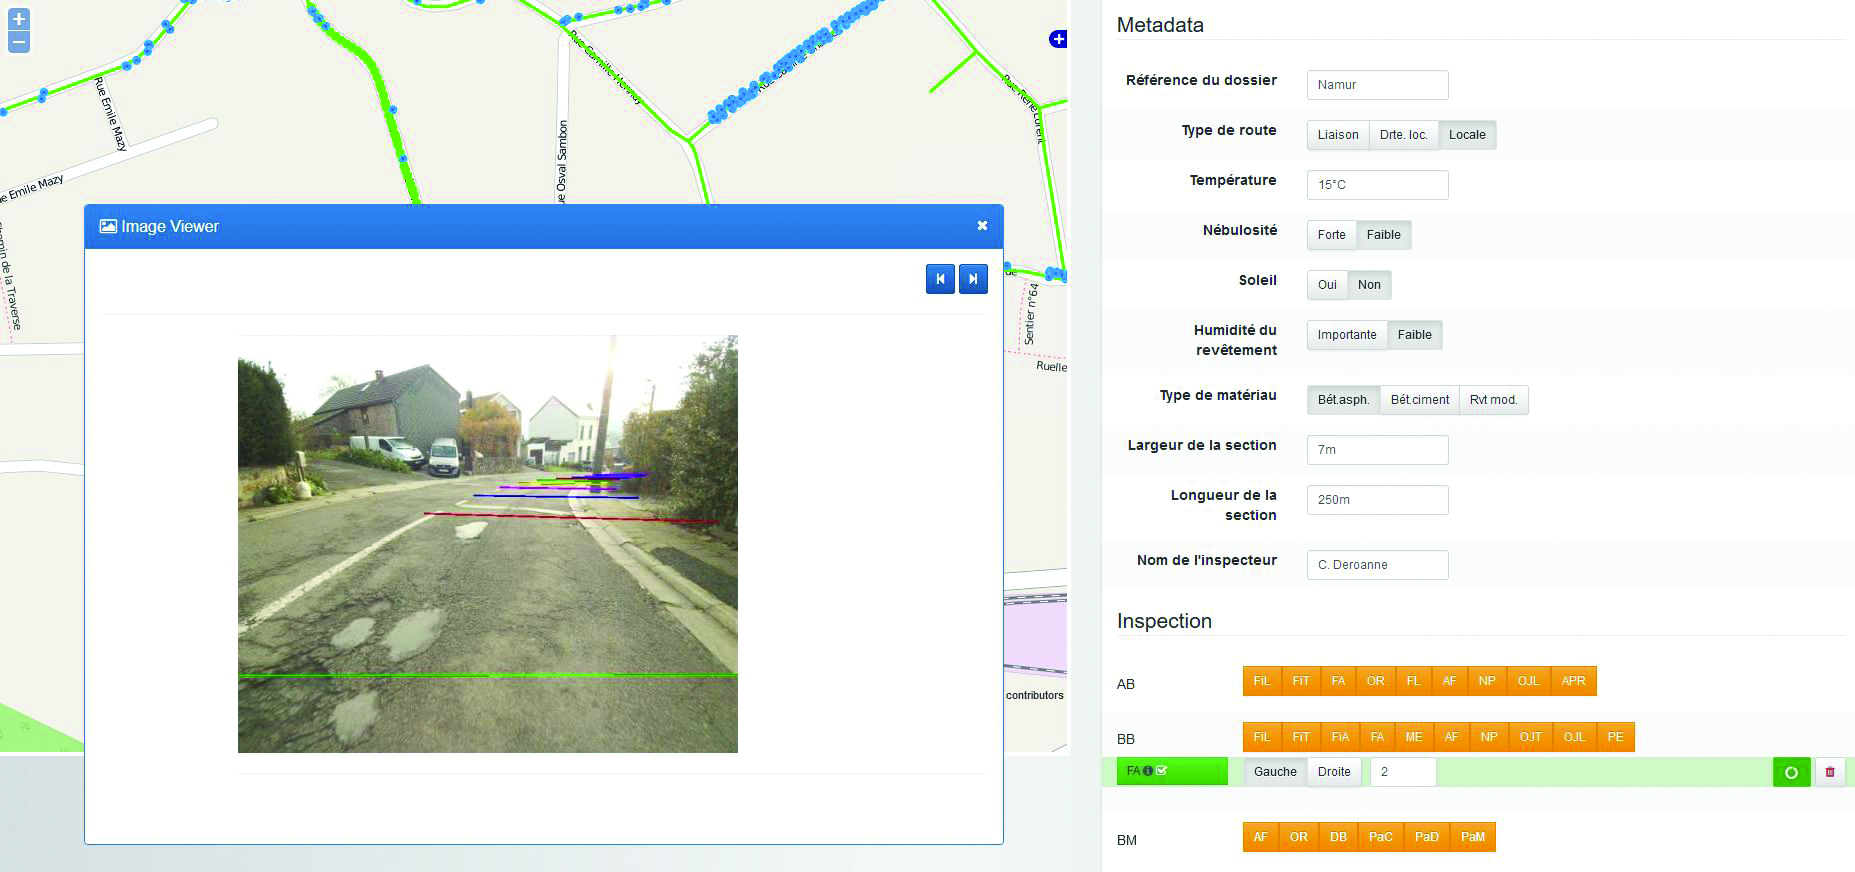The image size is (1855, 872).
Task: Open the map layer switcher plus icon
Action: [1058, 39]
